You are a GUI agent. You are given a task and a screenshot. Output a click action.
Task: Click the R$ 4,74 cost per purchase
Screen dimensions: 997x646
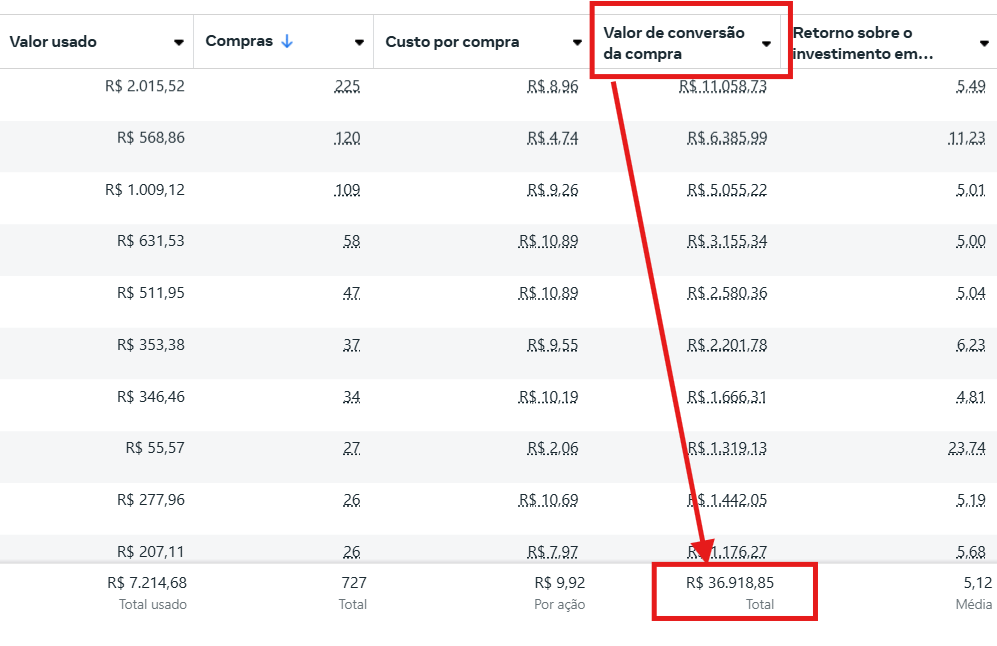(553, 138)
